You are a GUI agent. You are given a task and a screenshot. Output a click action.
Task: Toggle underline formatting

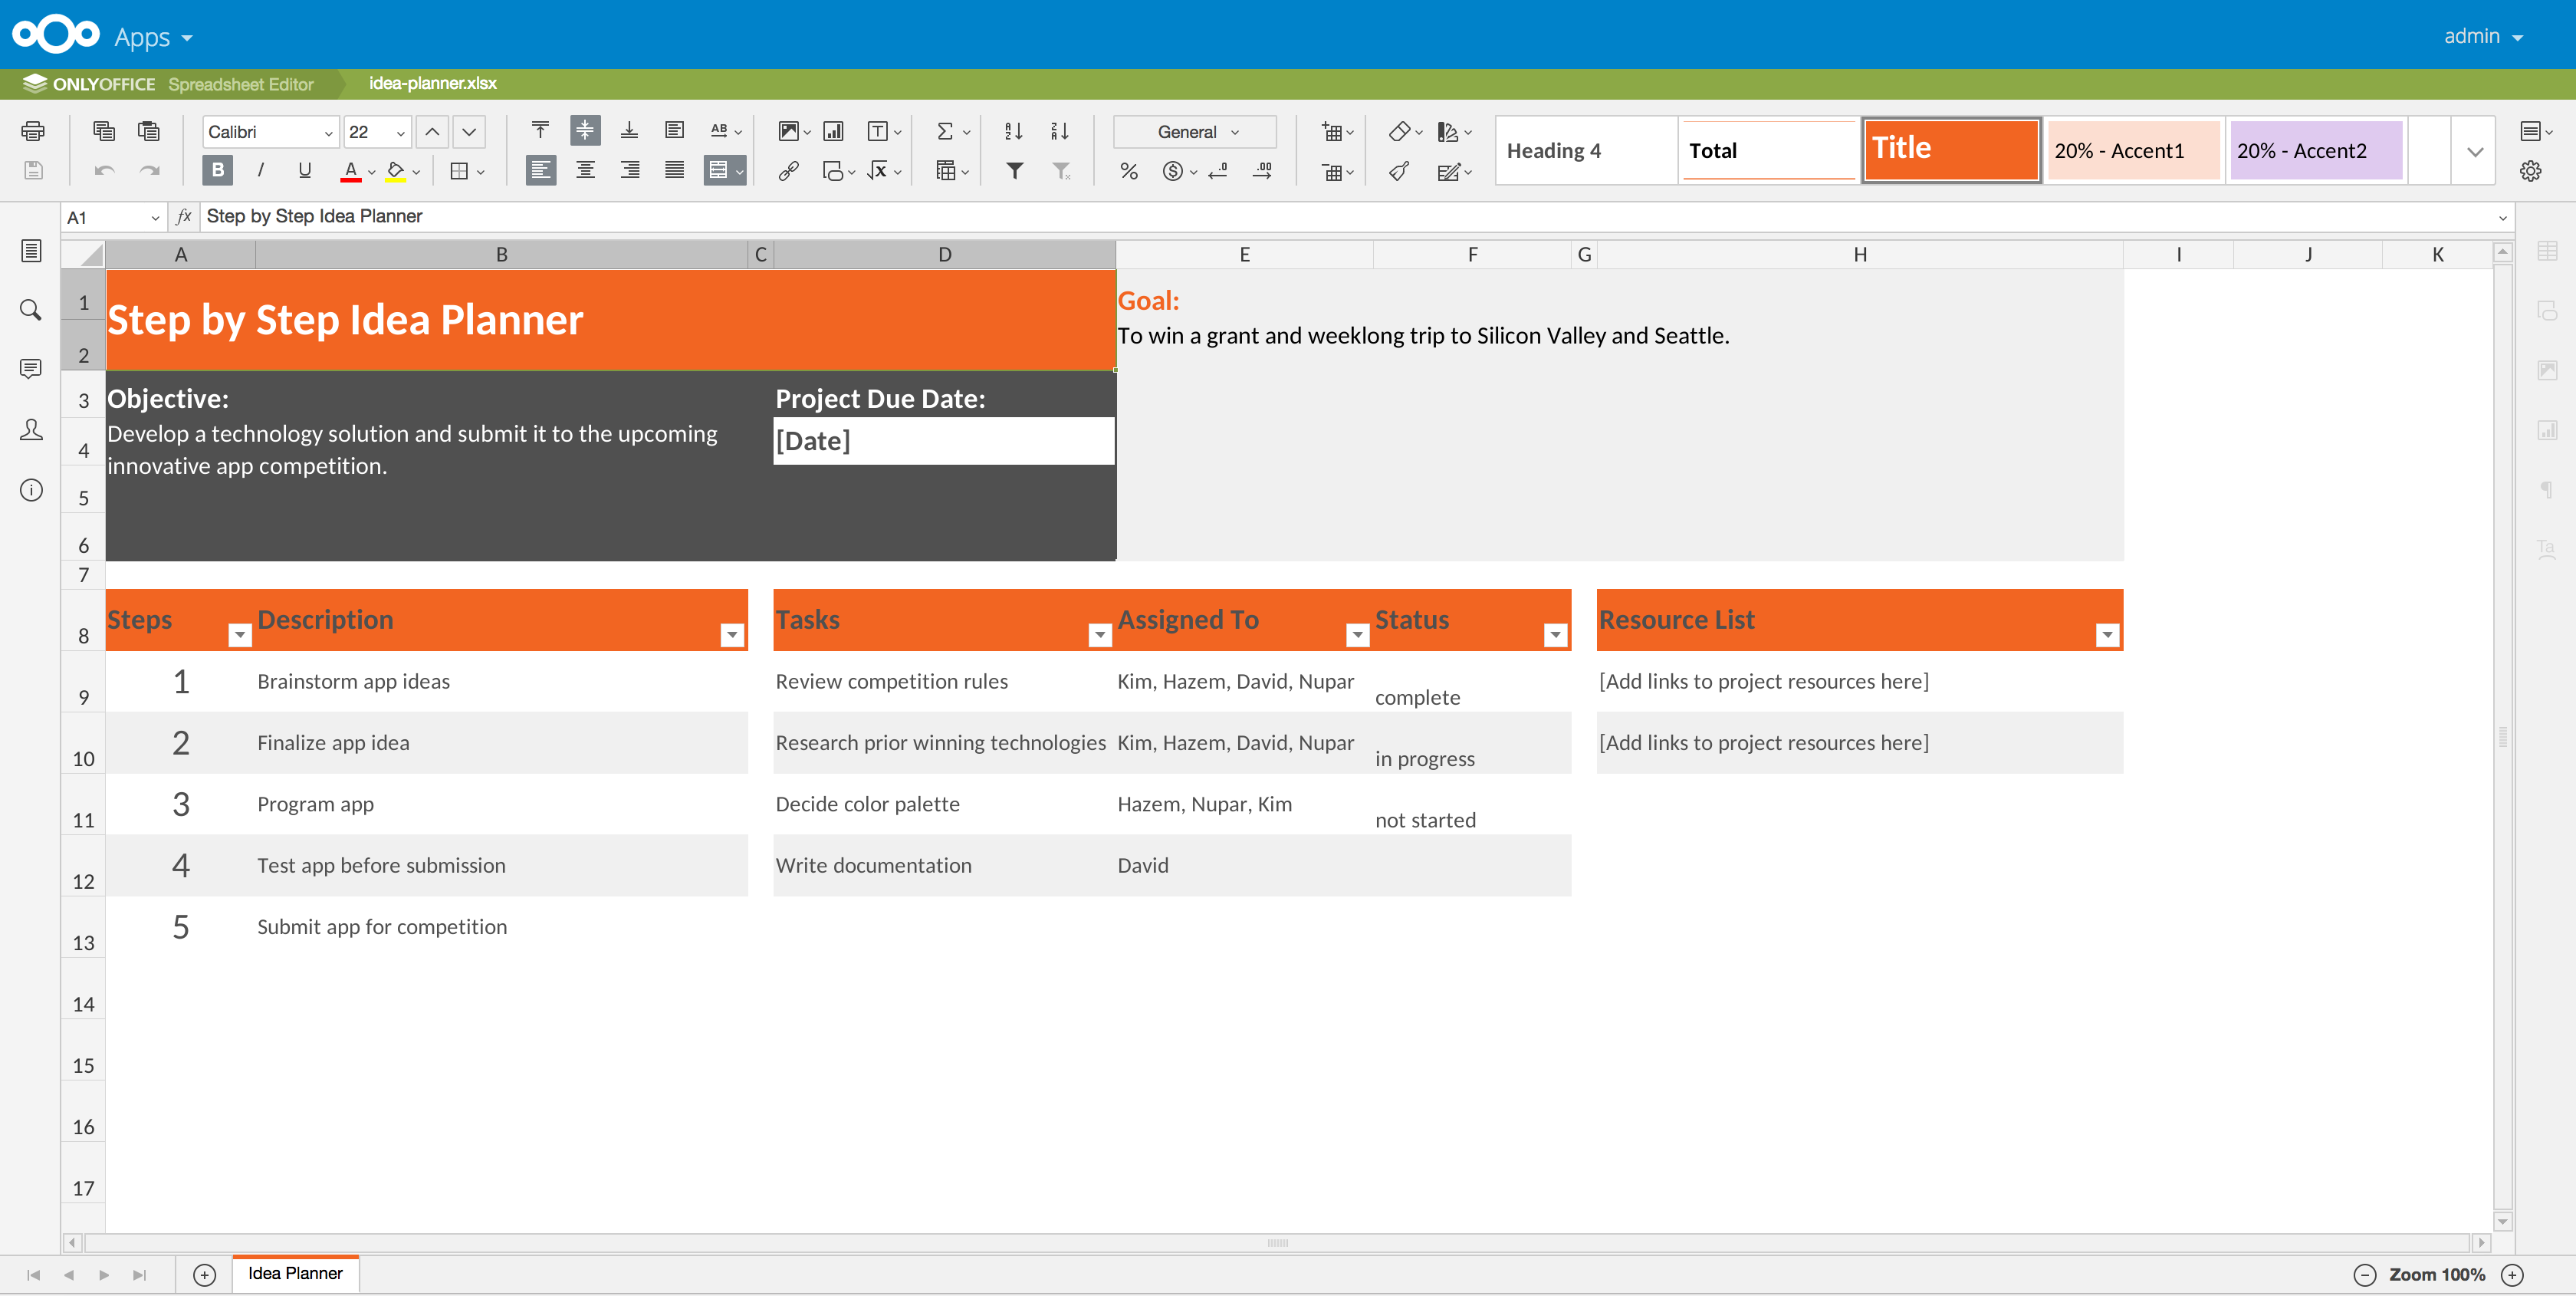click(x=305, y=170)
